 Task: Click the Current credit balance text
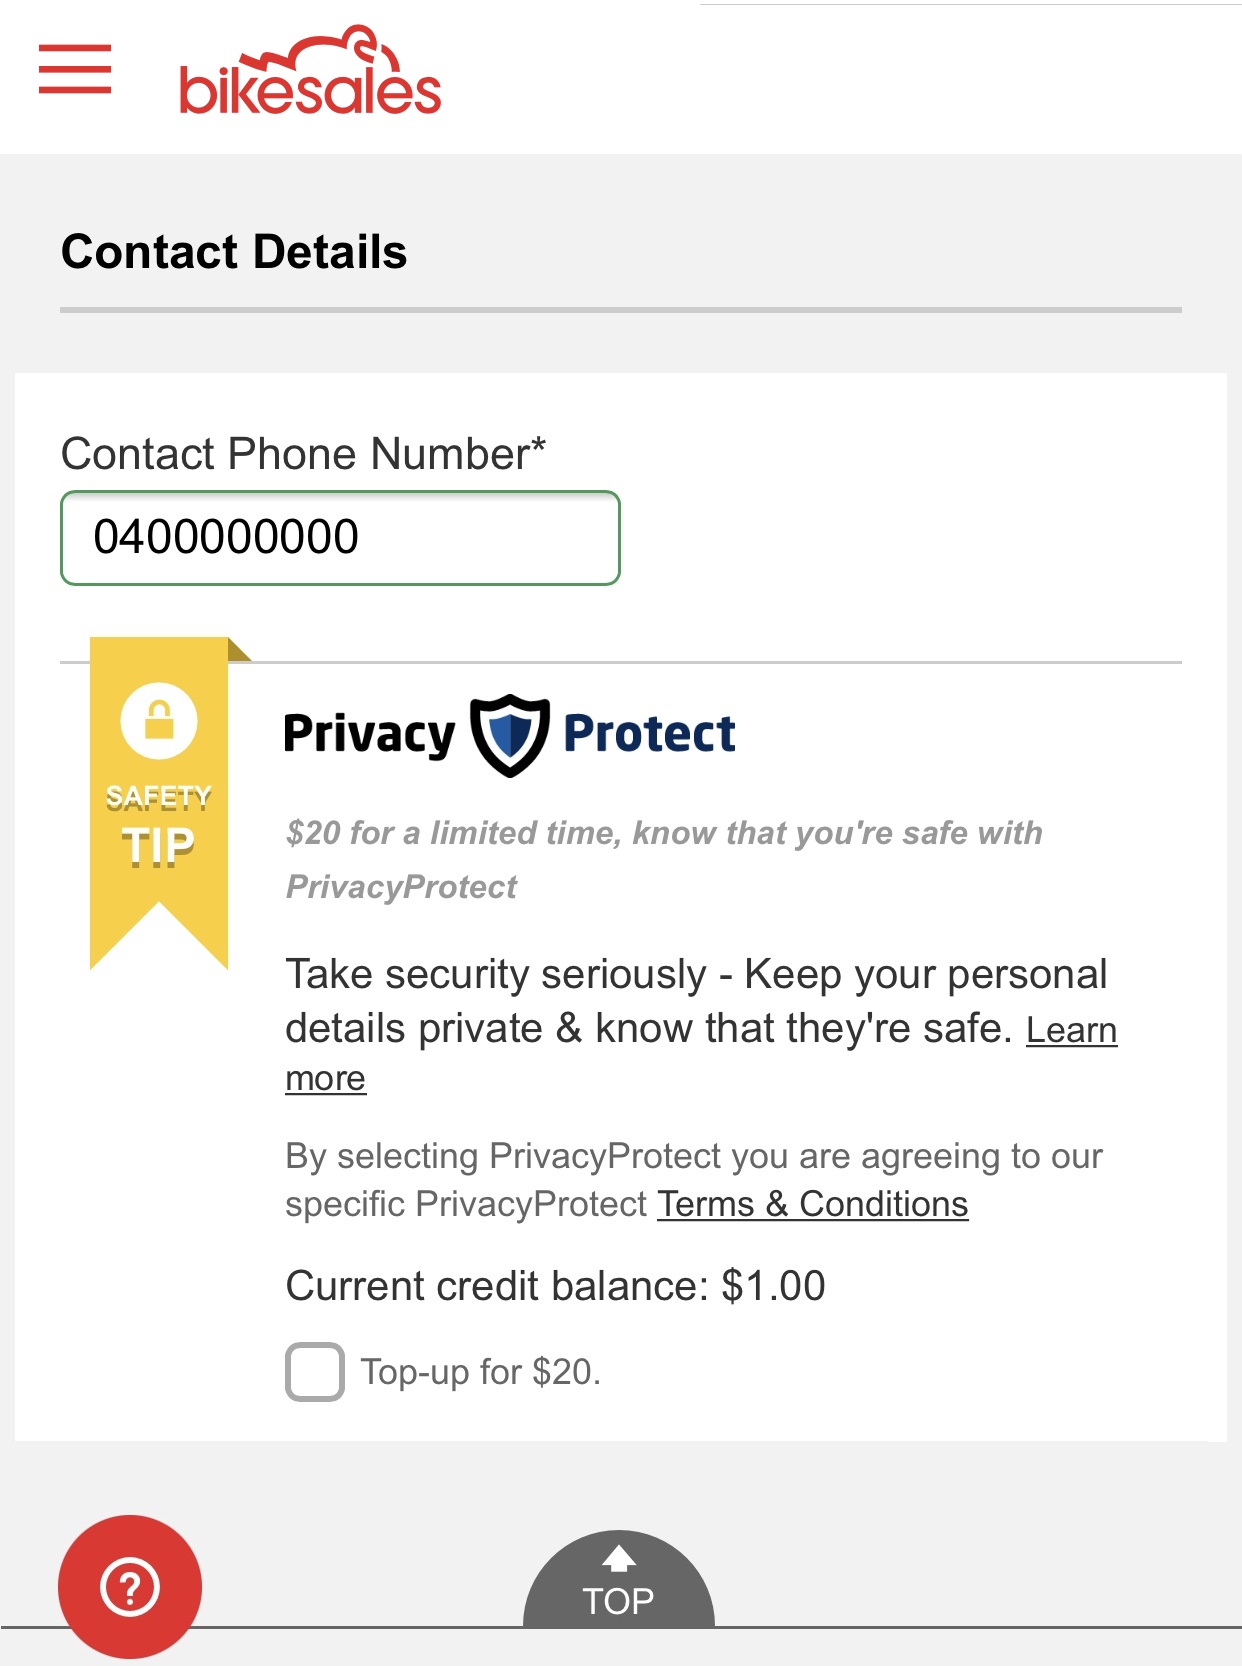point(555,1286)
